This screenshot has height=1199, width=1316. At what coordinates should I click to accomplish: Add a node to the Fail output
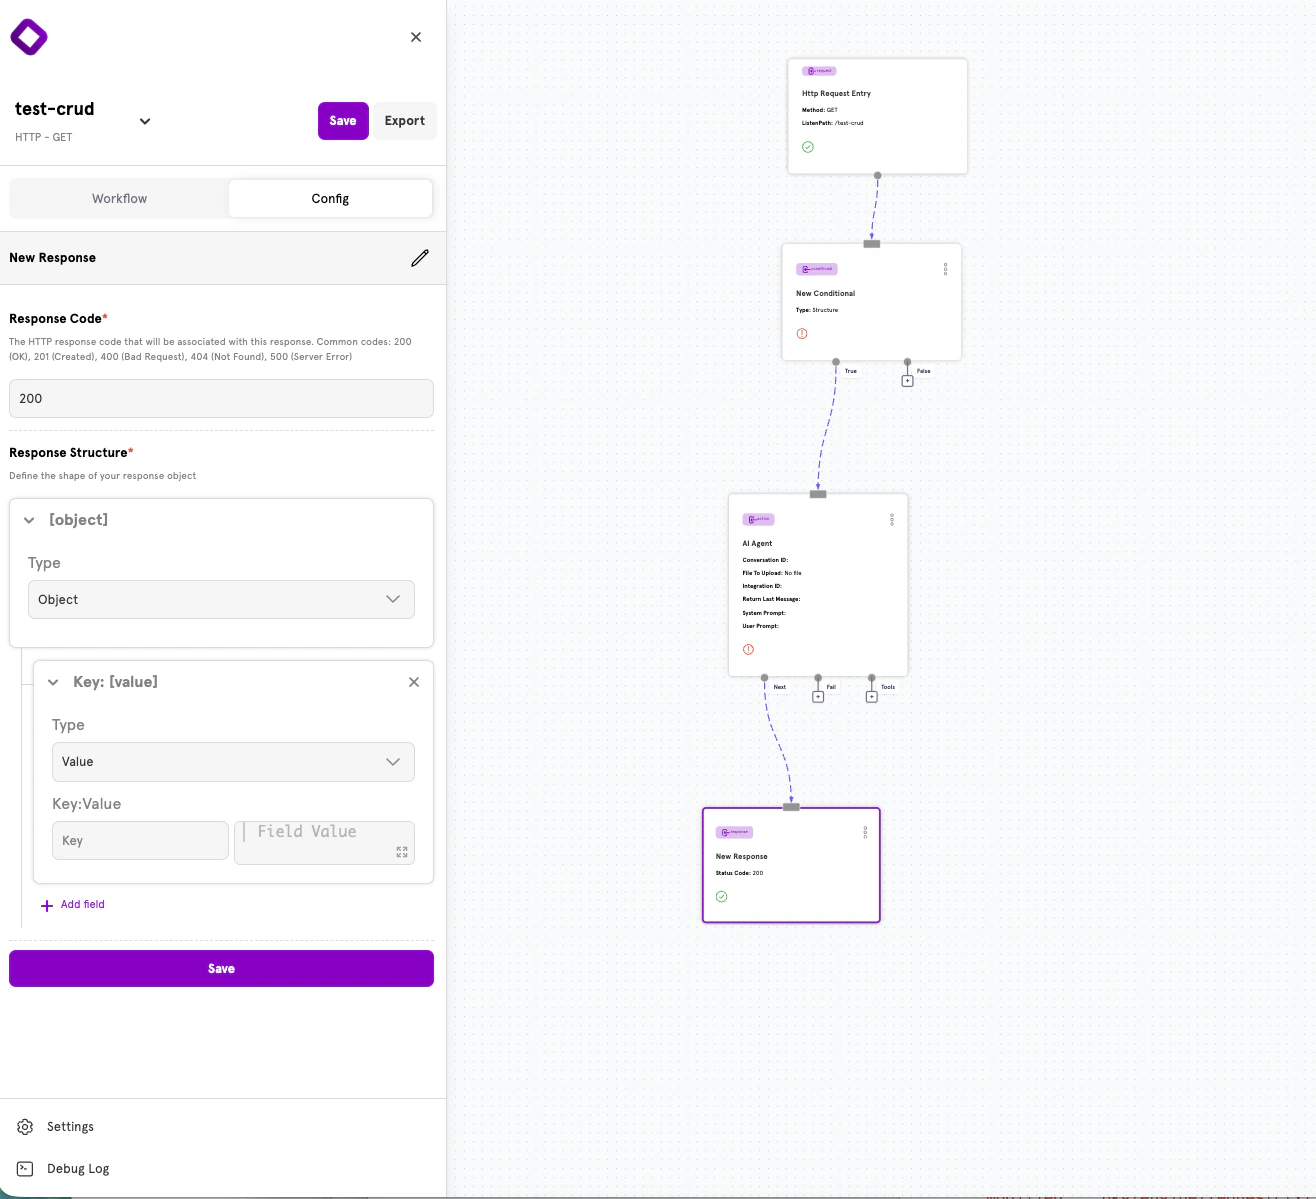pos(818,697)
